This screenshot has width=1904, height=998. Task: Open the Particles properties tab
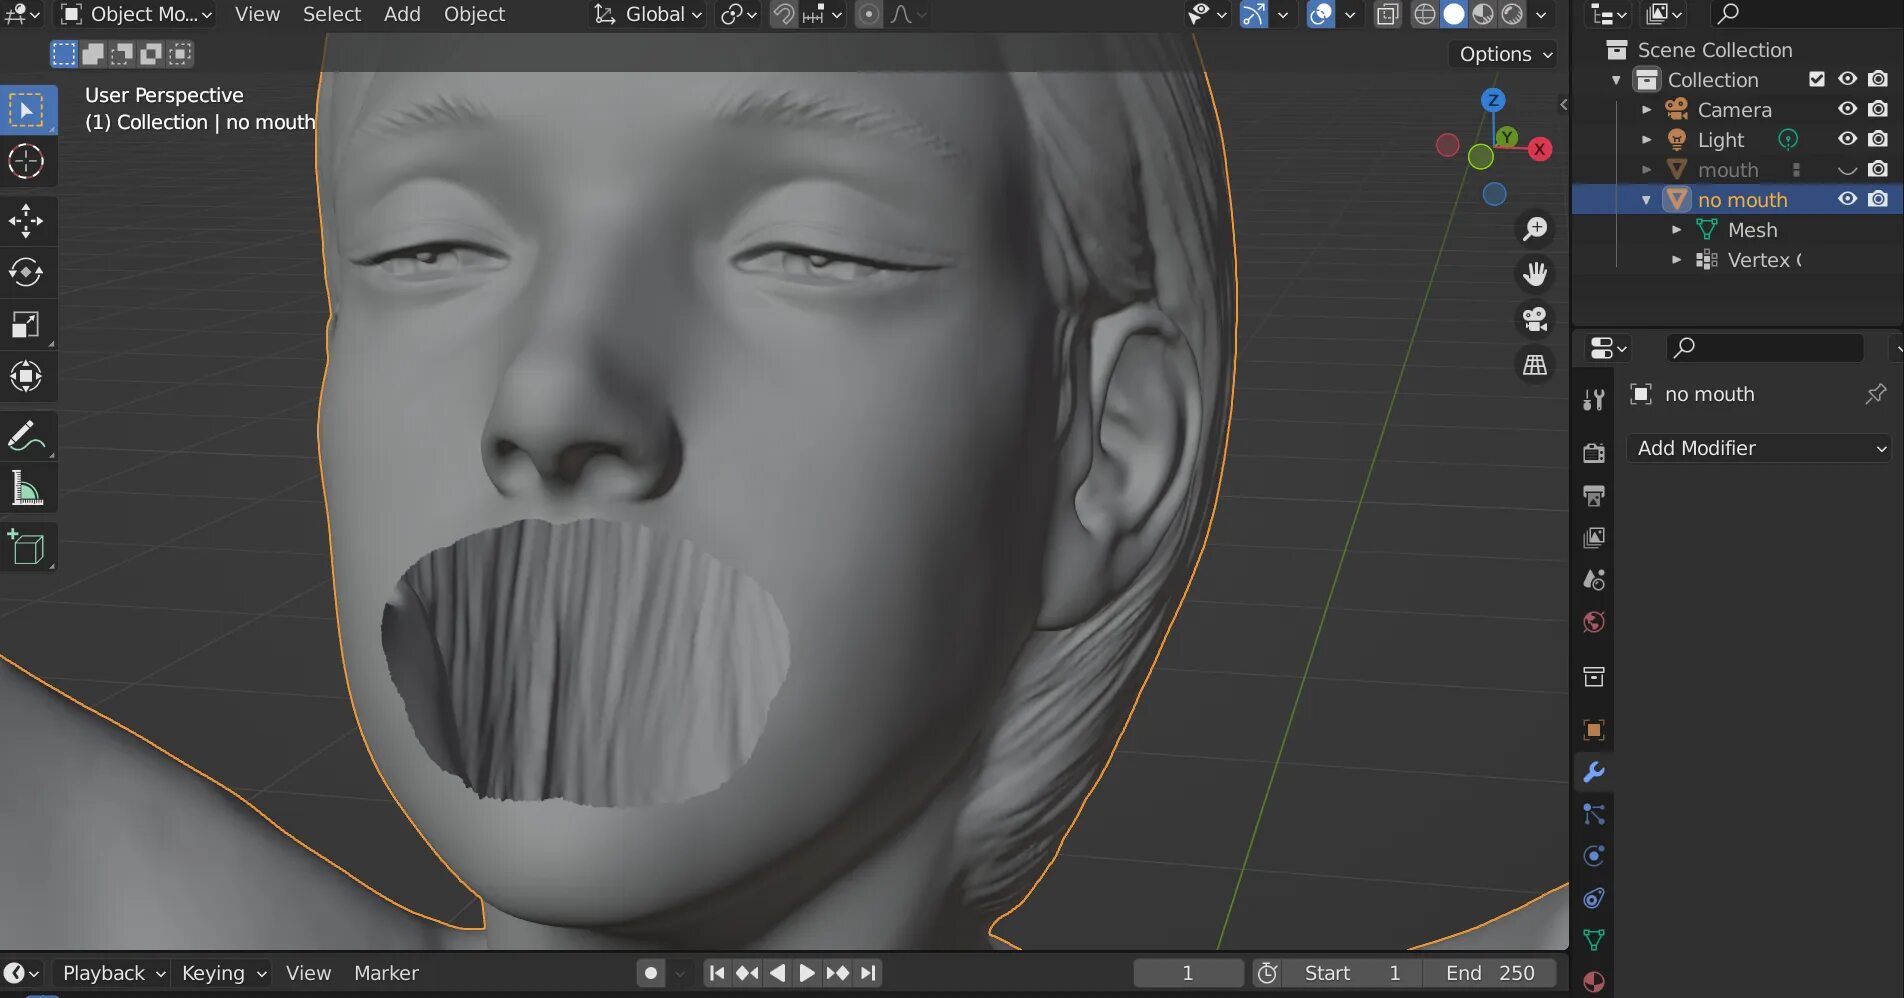tap(1594, 814)
